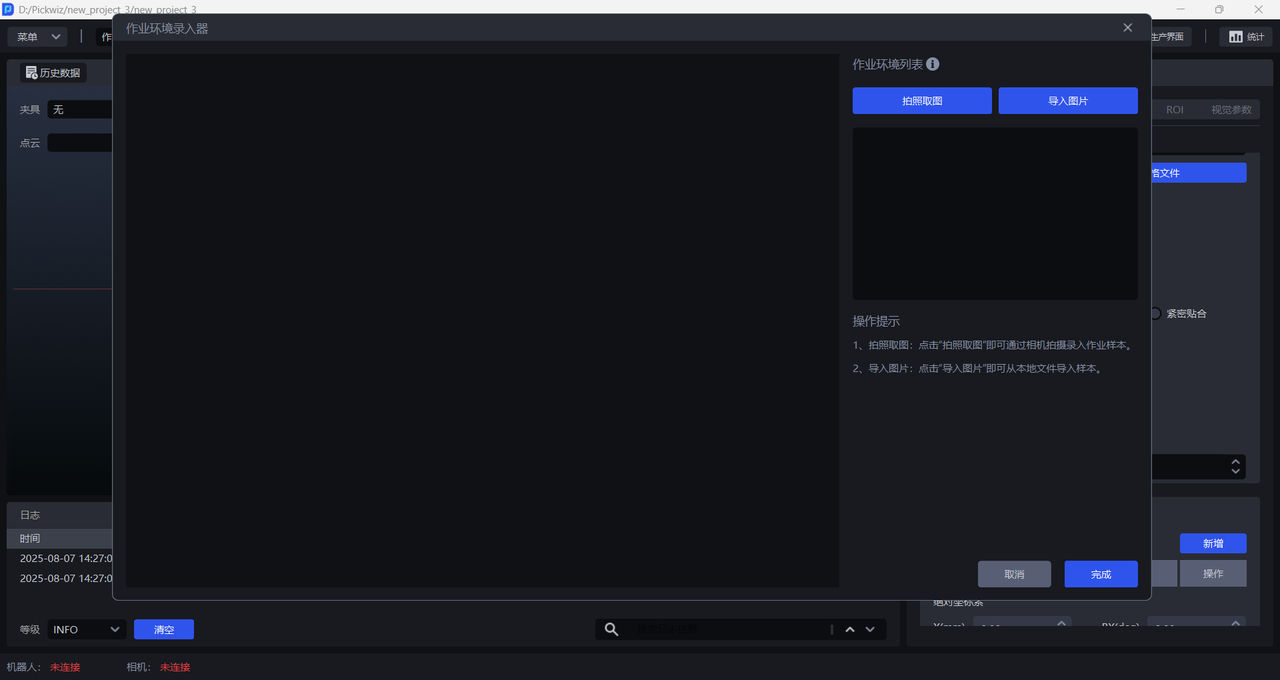Select the 紧密贴合 radio option
The height and width of the screenshot is (680, 1280).
(1156, 313)
